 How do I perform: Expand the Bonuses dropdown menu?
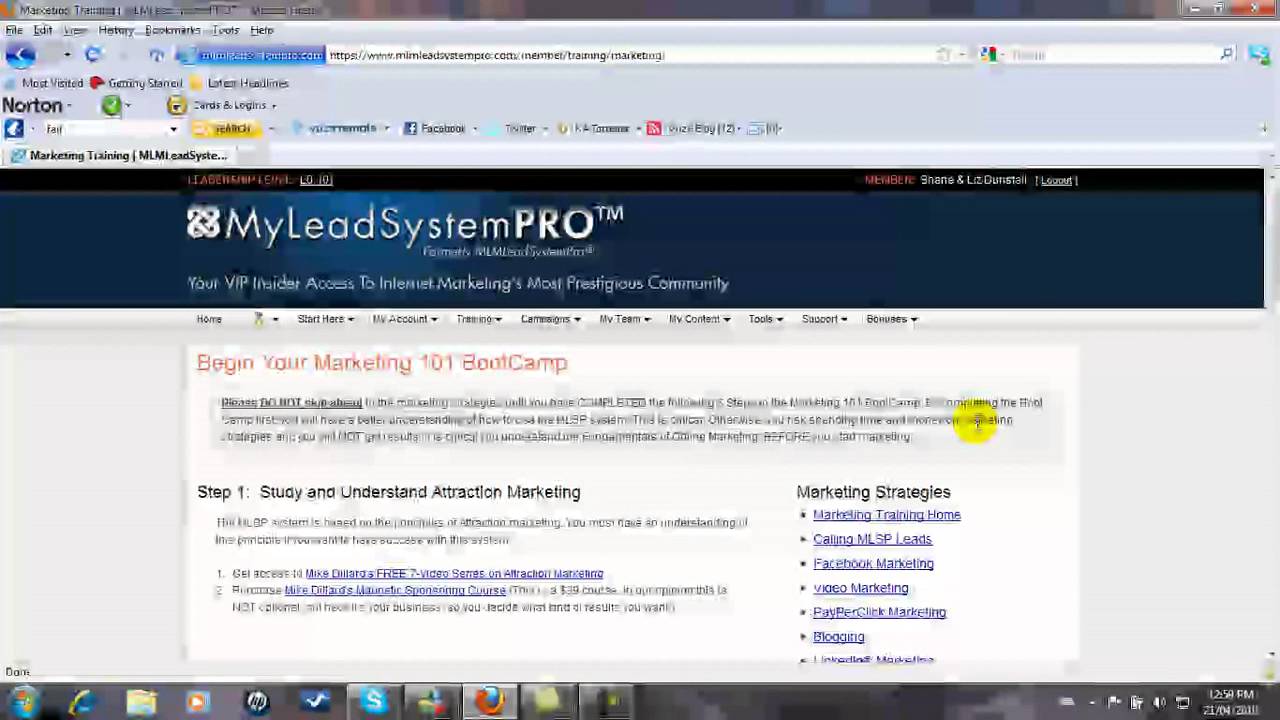point(892,319)
